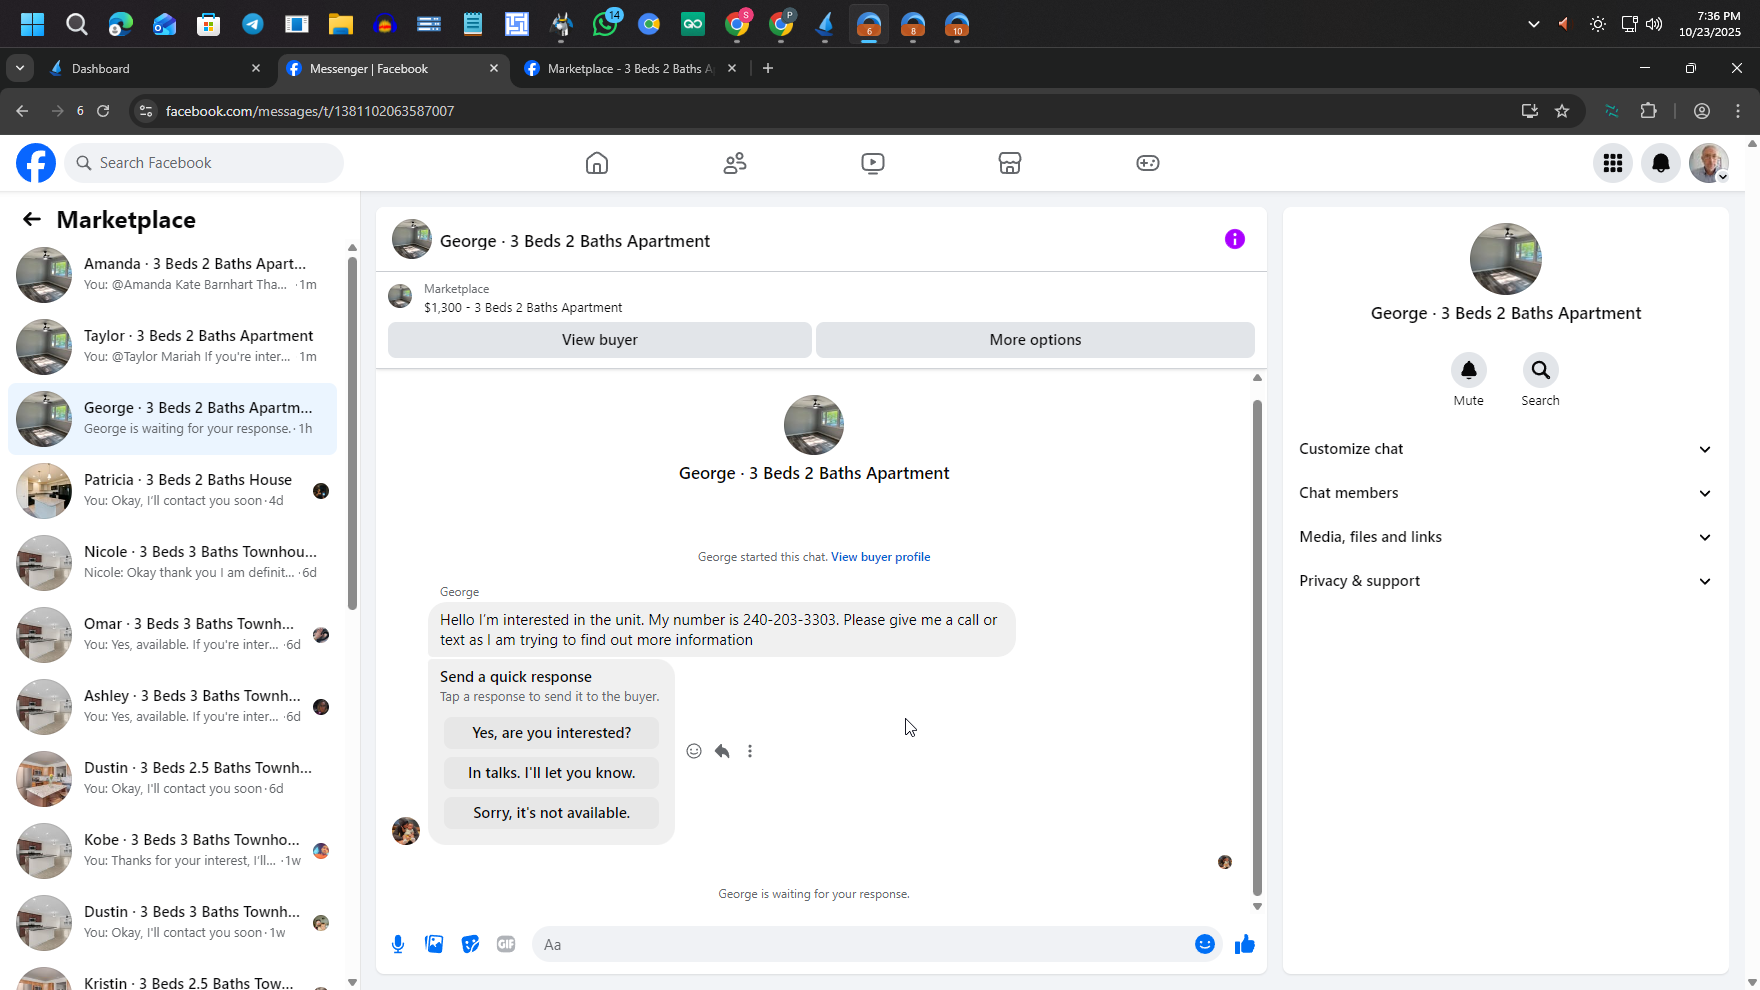The width and height of the screenshot is (1760, 990).
Task: Click George's listing thumbnail in right panel
Action: tap(1506, 259)
